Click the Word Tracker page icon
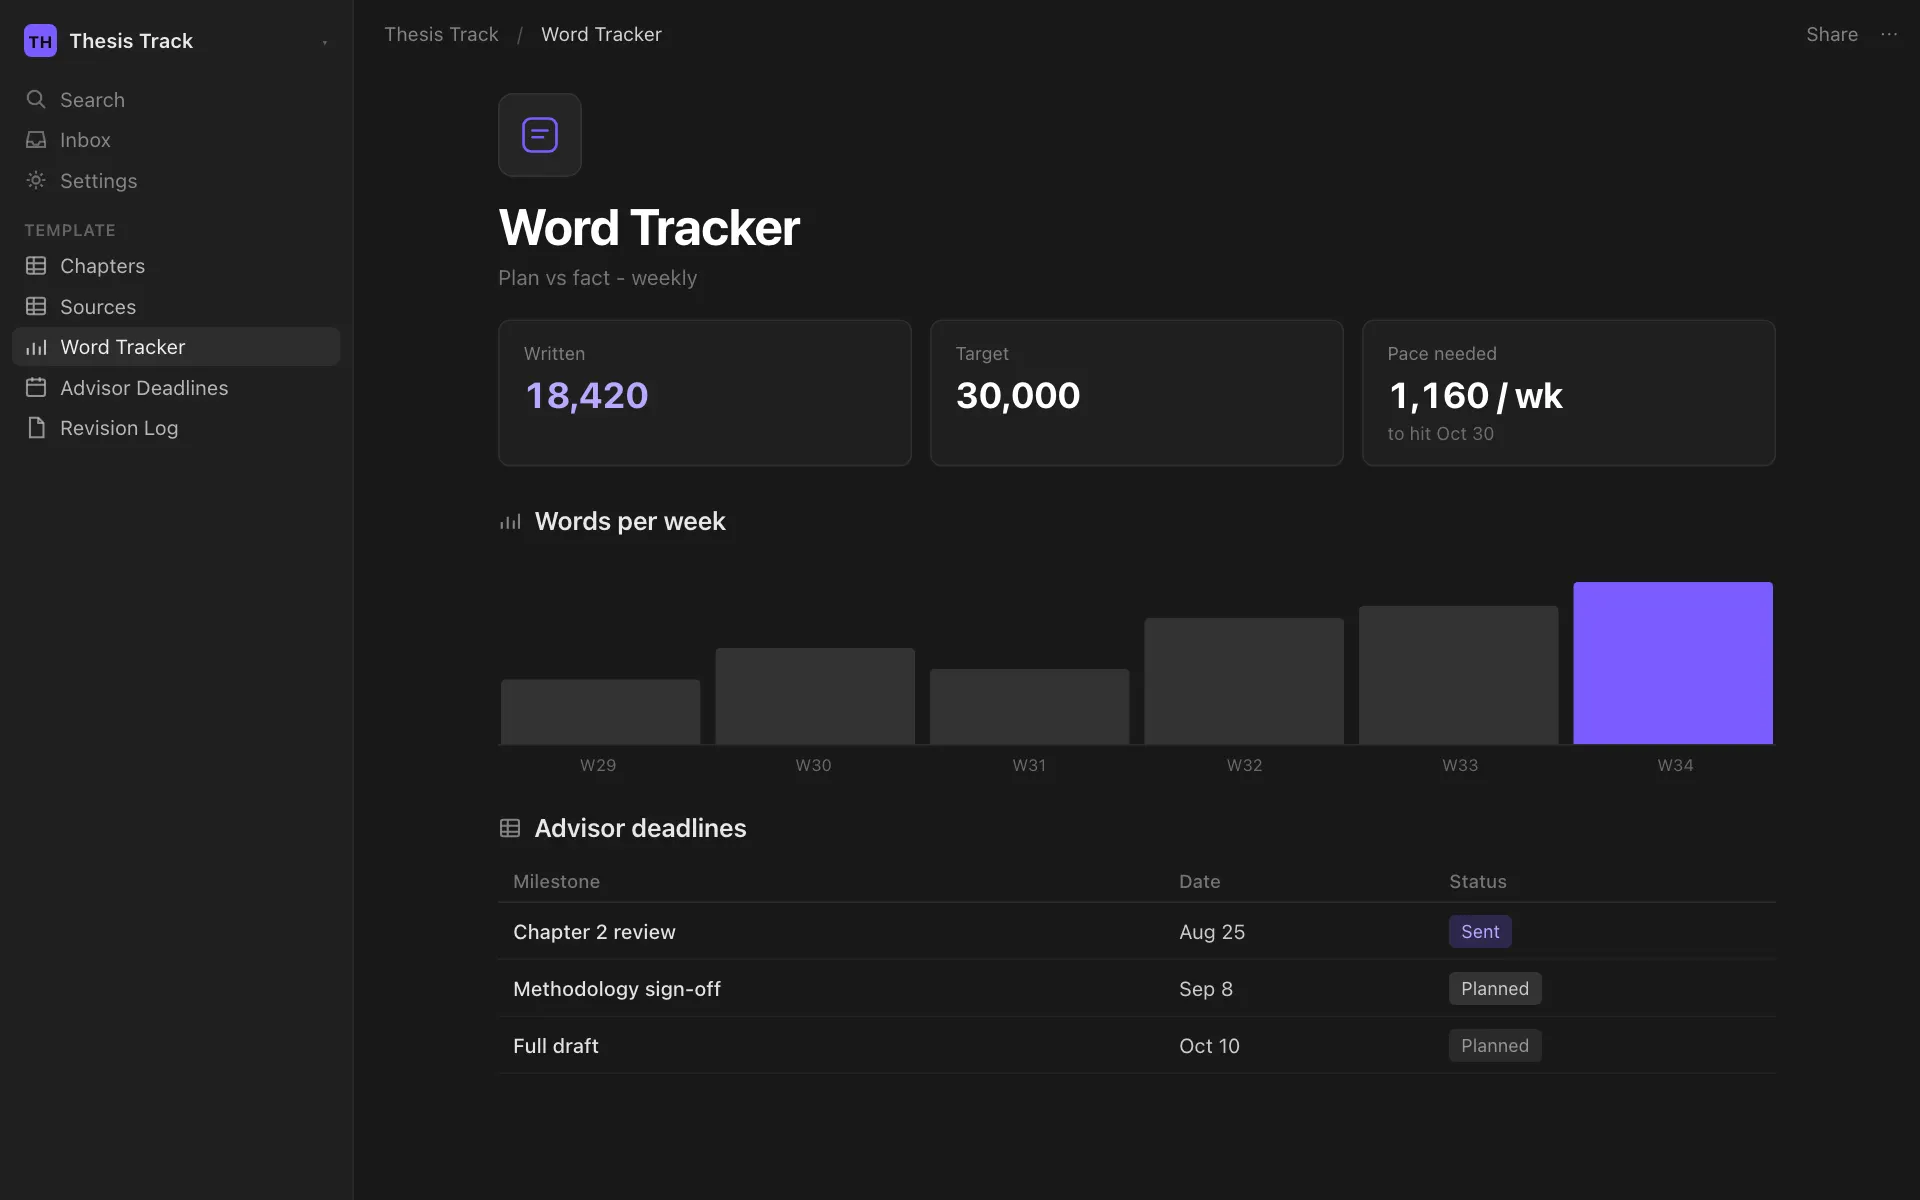The image size is (1920, 1200). pyautogui.click(x=540, y=135)
